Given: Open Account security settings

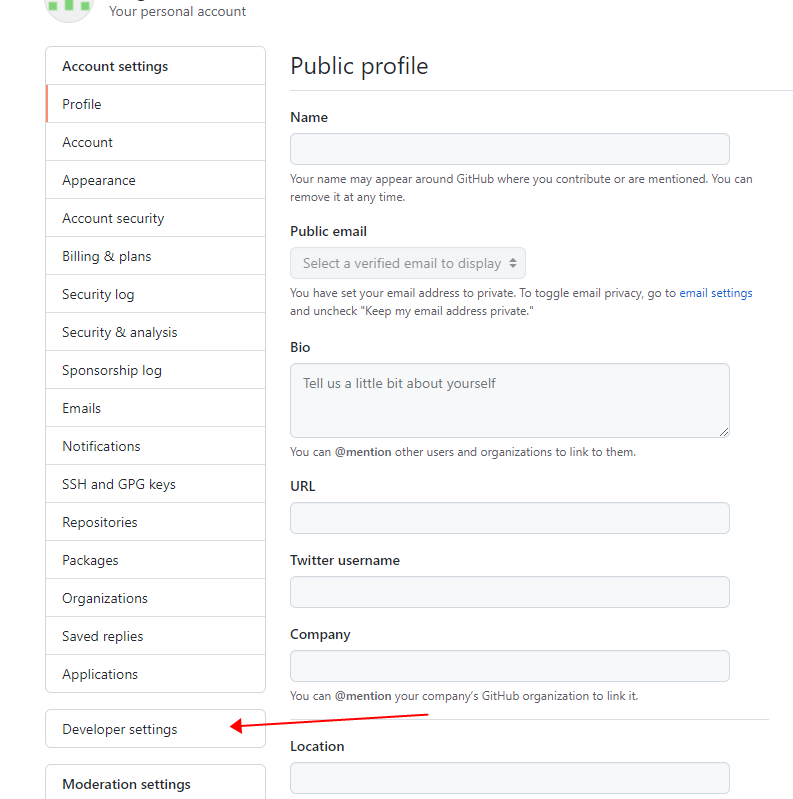Looking at the screenshot, I should 113,218.
